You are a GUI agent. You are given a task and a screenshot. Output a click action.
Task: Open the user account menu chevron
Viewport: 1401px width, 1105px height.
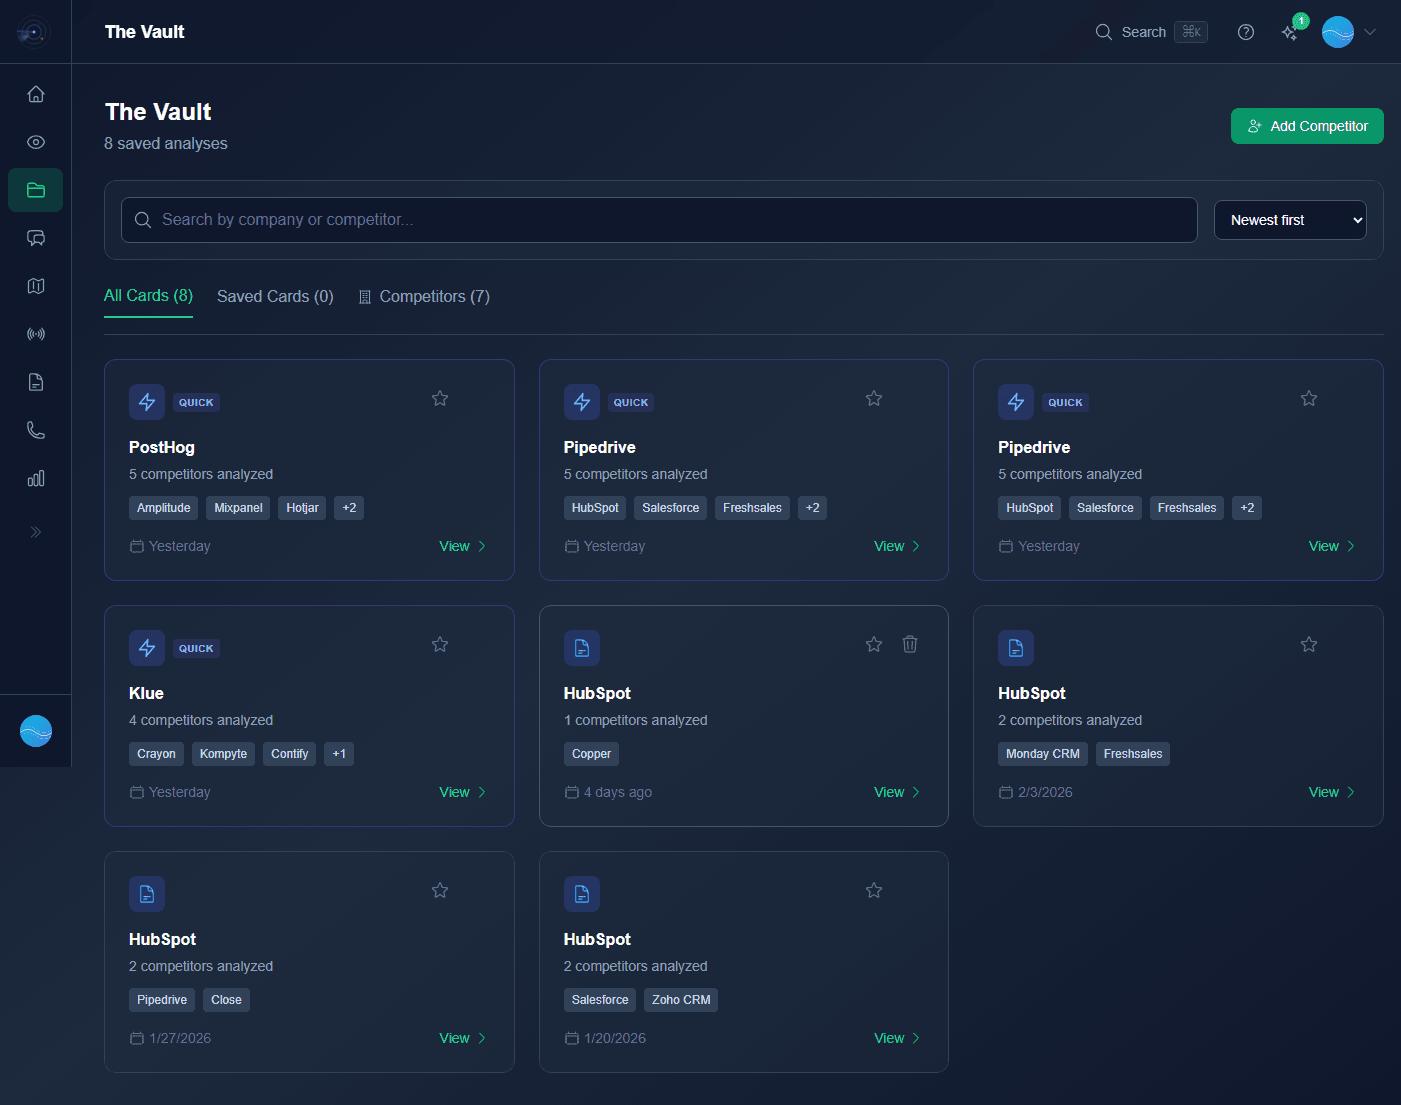[1370, 32]
